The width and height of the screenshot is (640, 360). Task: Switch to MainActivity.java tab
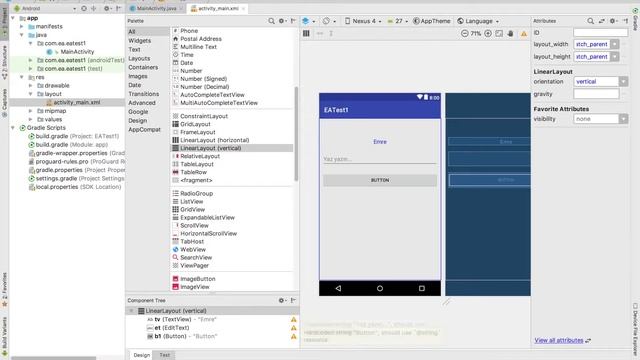[x=156, y=8]
